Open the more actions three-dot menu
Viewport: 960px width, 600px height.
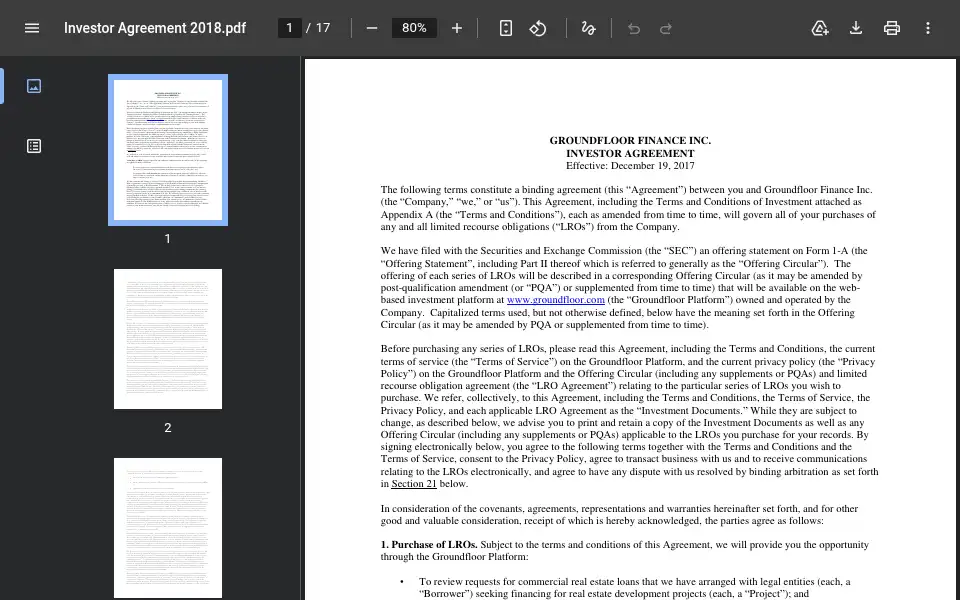pos(928,28)
